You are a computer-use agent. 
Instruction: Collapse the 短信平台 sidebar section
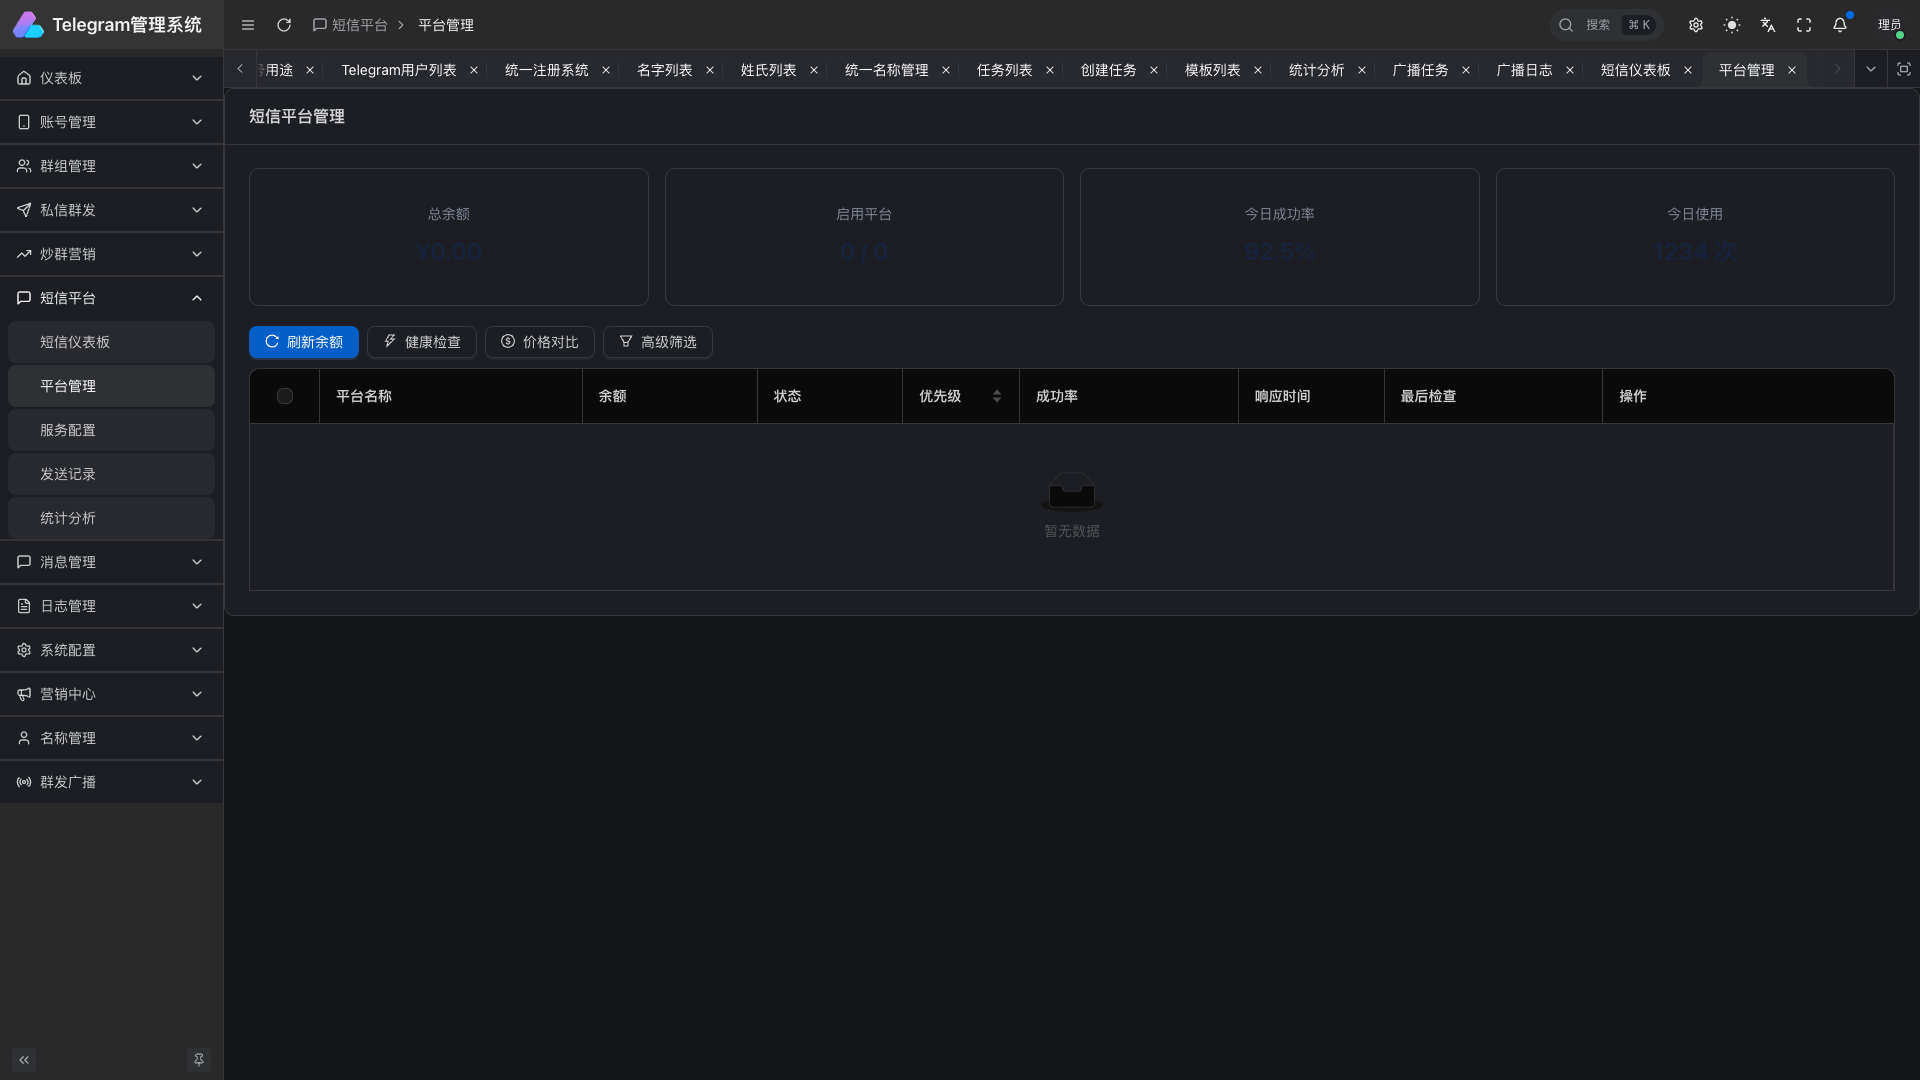(x=111, y=298)
